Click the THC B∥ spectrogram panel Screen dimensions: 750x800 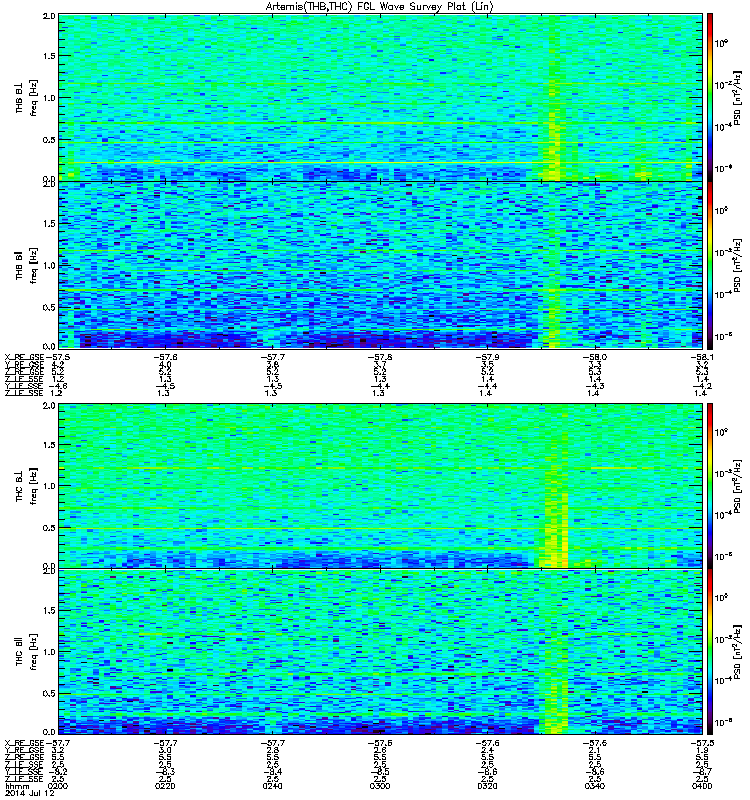point(380,652)
